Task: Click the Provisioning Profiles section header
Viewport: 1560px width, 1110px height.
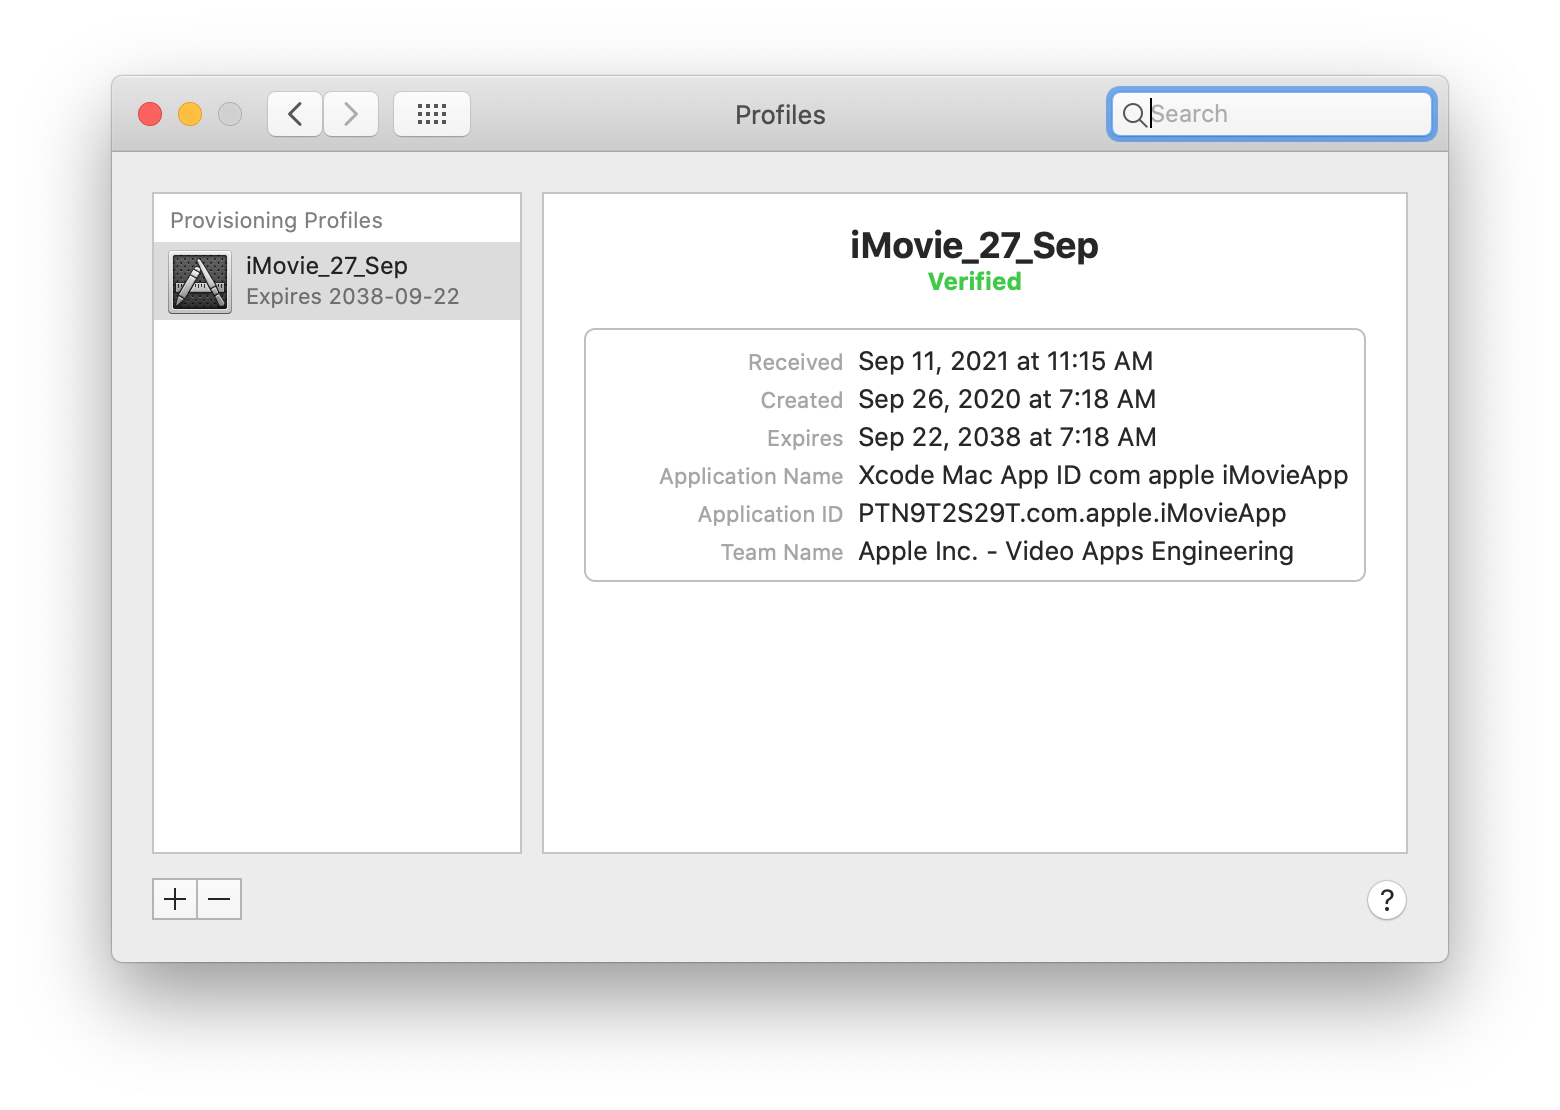Action: (276, 220)
